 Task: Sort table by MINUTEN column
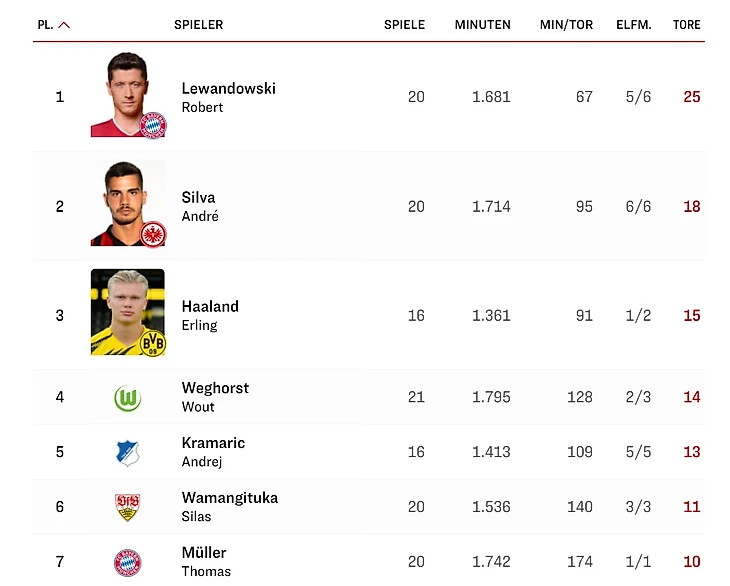[482, 25]
